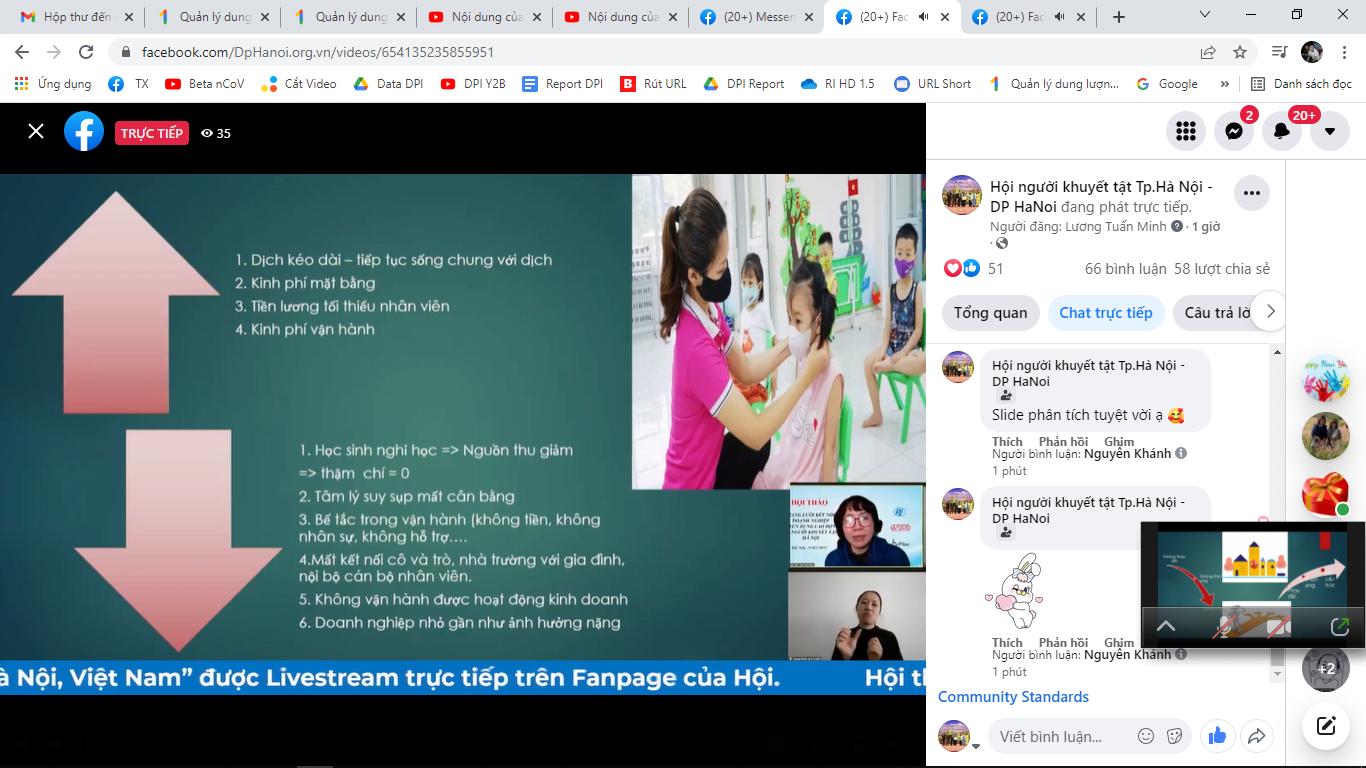Open Hội người khuyết tật Tp.Hà Nội page link
The image size is (1366, 768).
point(1101,196)
